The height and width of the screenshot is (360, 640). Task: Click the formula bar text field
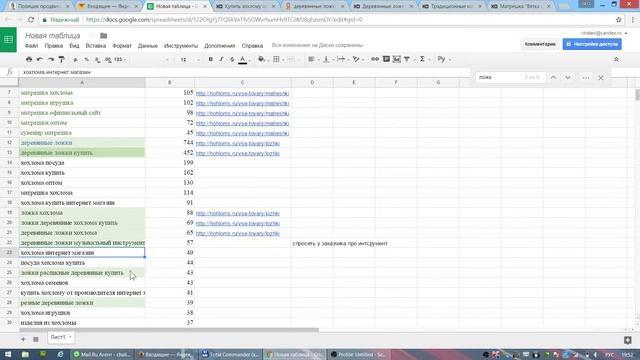coord(245,72)
